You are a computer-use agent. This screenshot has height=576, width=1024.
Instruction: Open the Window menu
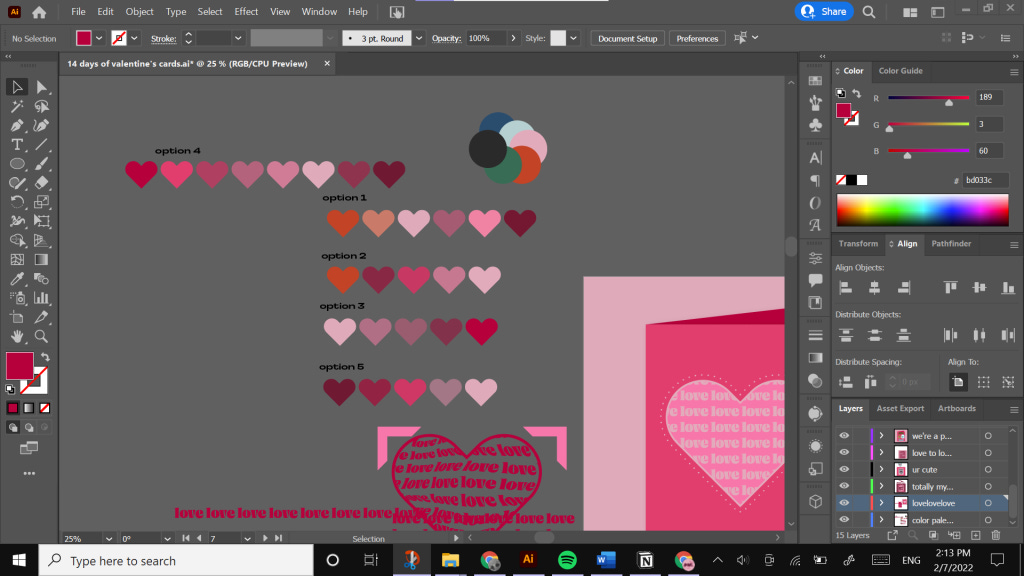319,12
